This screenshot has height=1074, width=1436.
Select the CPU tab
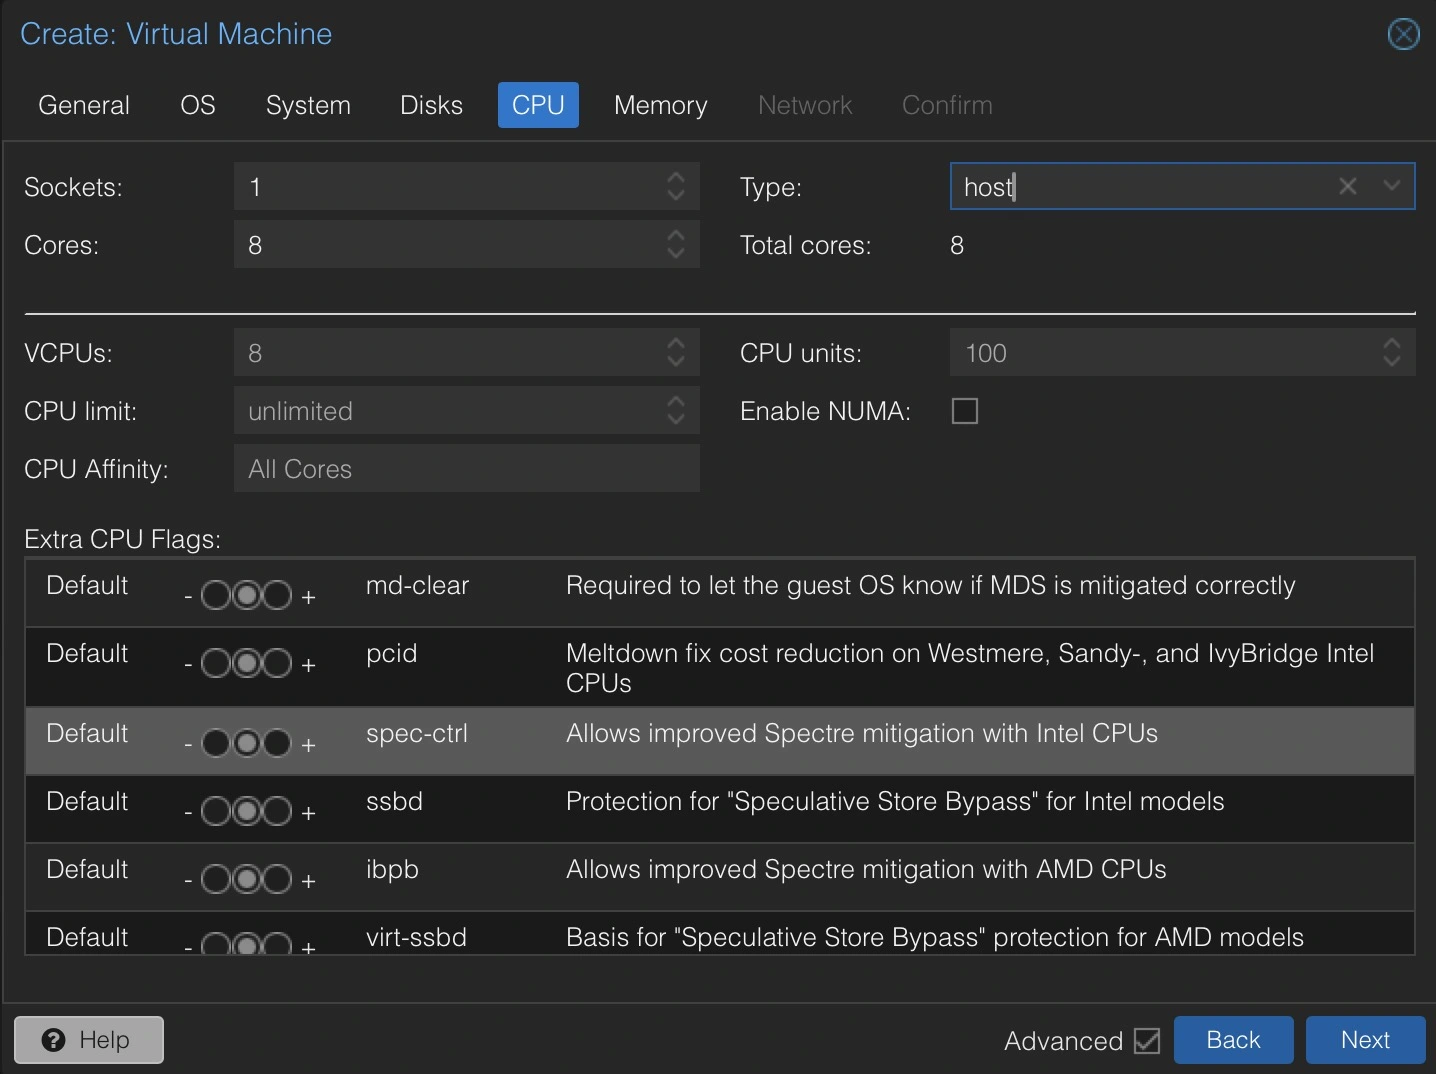[538, 105]
